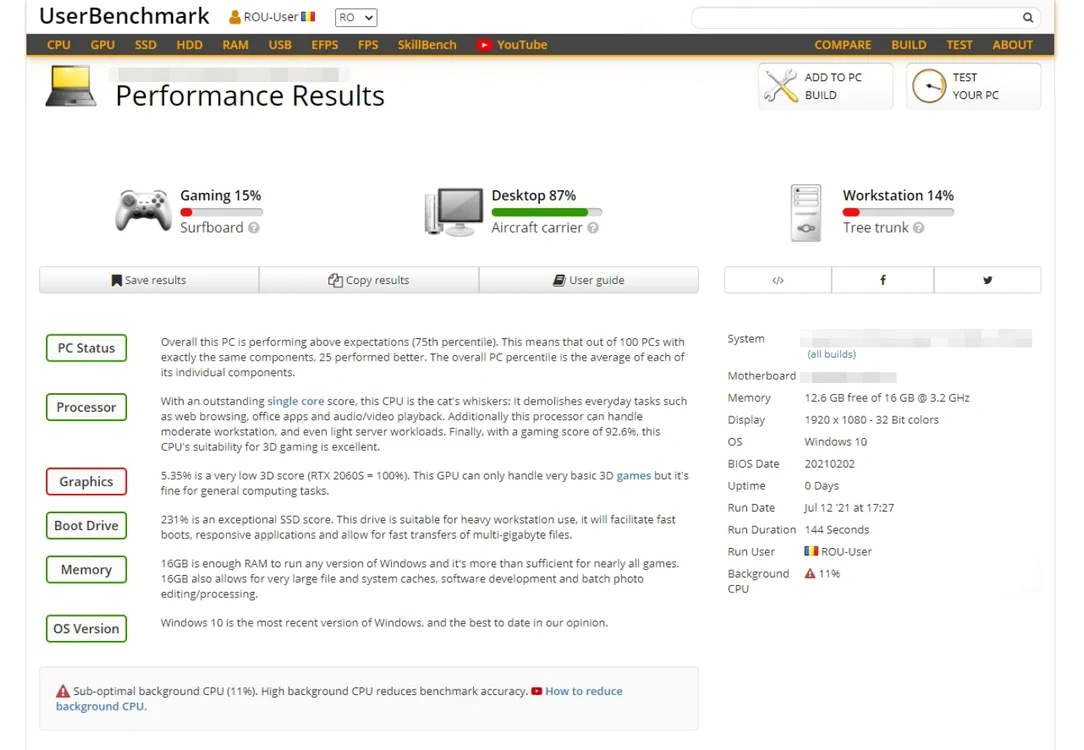Open the '(all builds)' link
Screen dimensions: 1084x750
(x=831, y=354)
